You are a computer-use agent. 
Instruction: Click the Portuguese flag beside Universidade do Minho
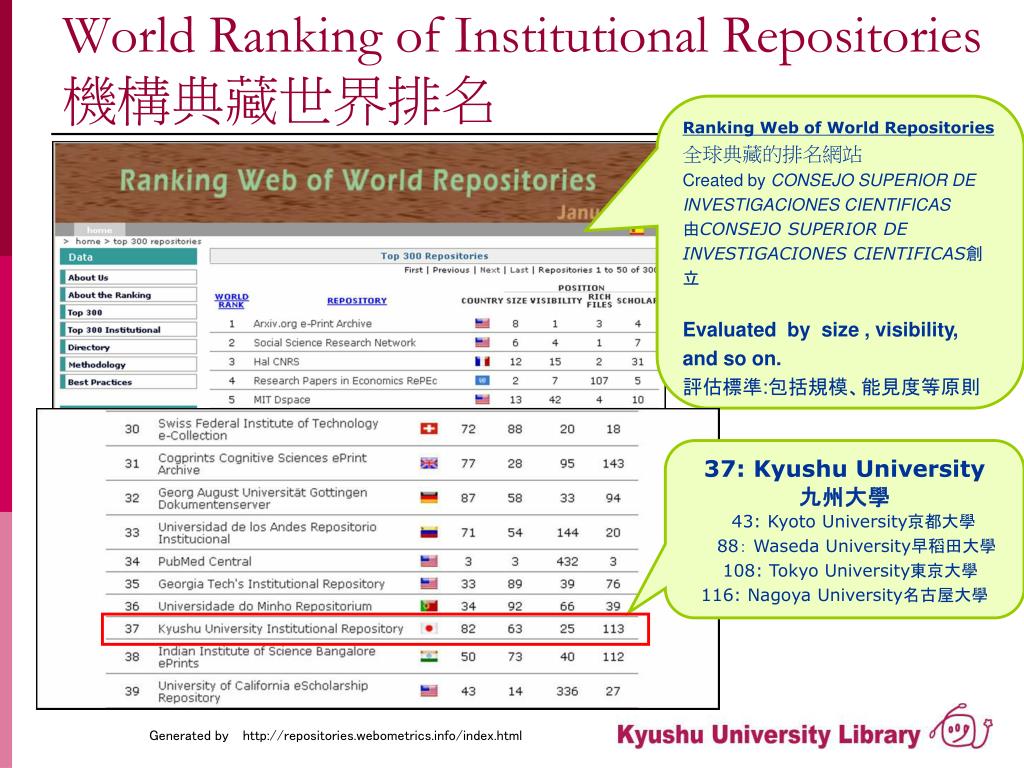428,606
